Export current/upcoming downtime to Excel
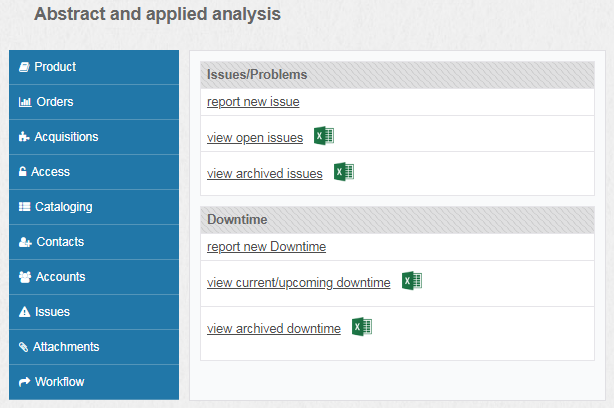The height and width of the screenshot is (408, 614). coord(412,280)
